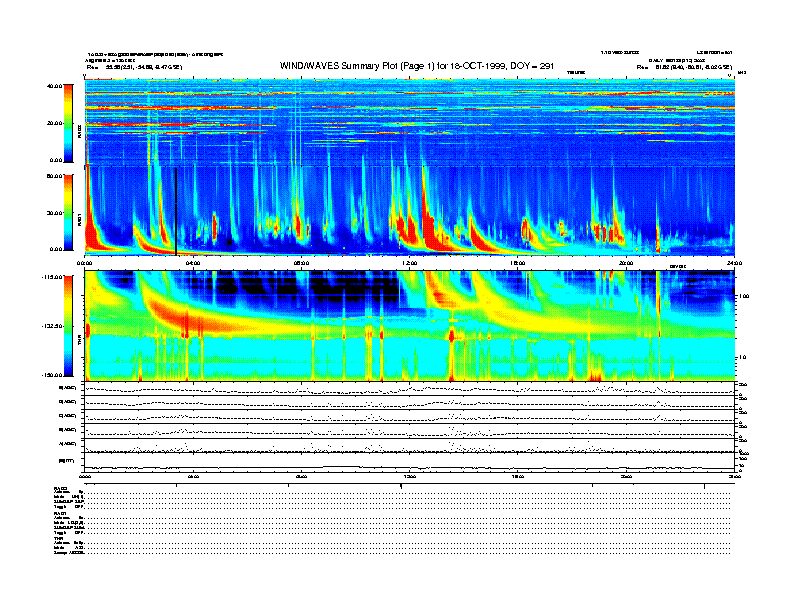Click the TNR heading in the bottom status table

(58, 538)
